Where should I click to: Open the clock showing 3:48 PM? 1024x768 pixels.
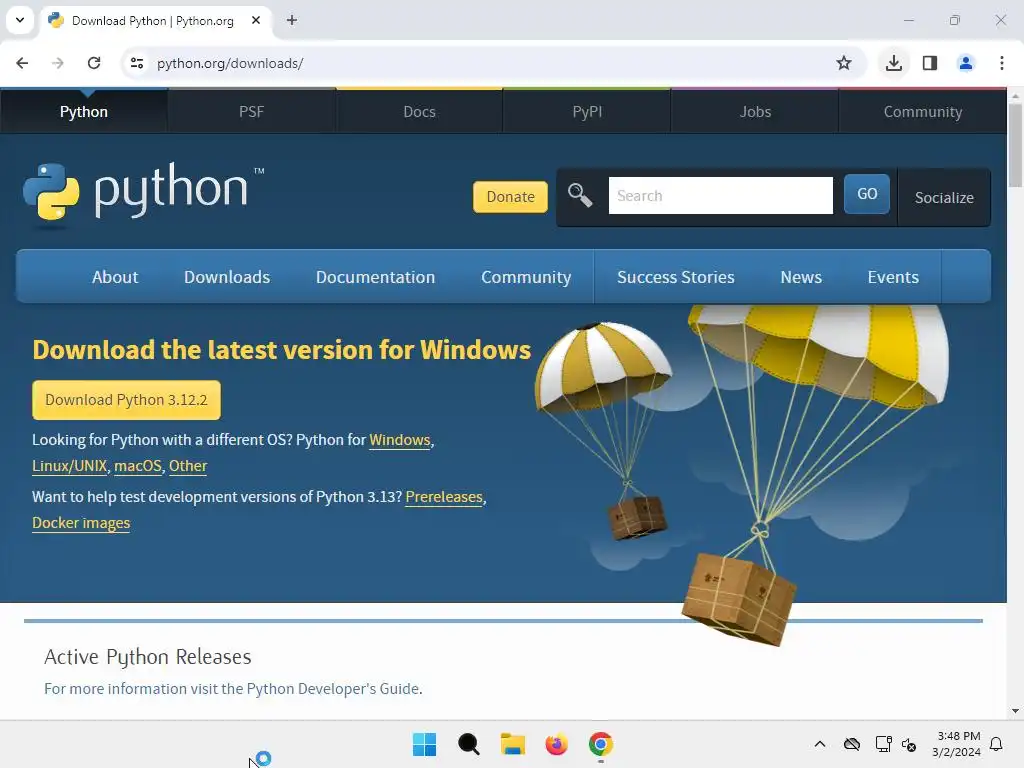click(x=957, y=744)
